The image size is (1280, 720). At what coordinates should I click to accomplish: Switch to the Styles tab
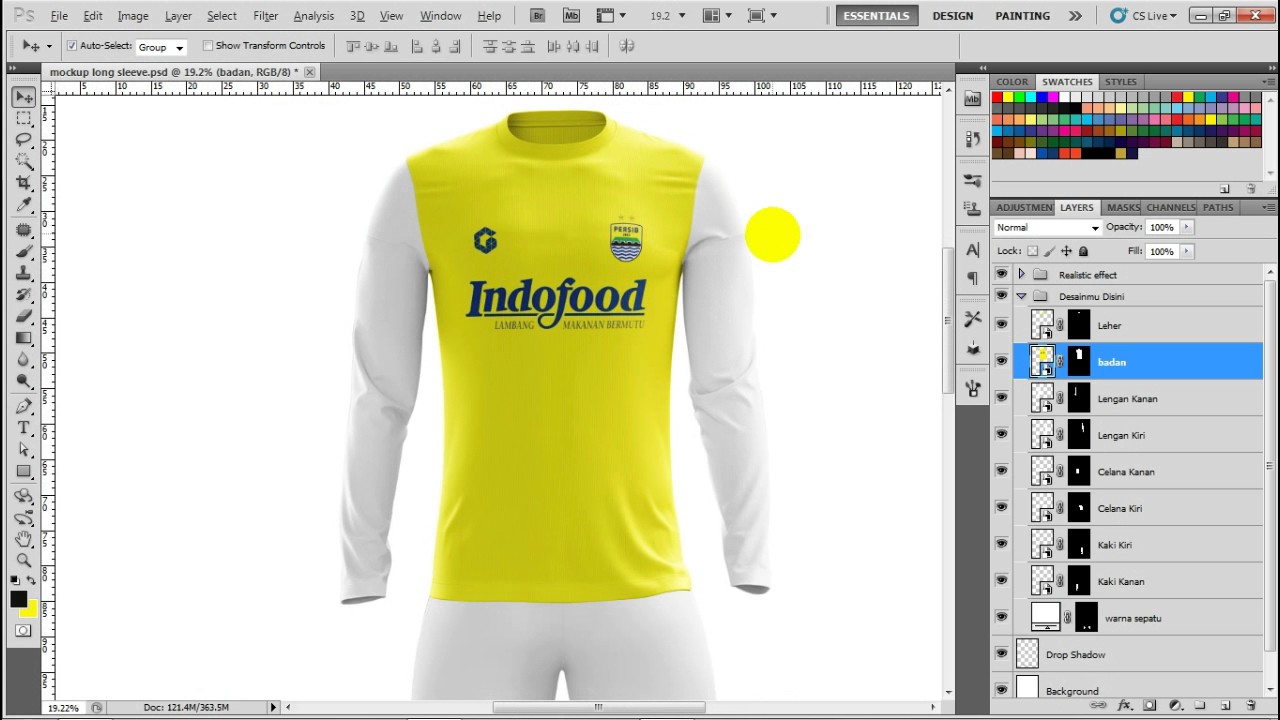coord(1120,82)
